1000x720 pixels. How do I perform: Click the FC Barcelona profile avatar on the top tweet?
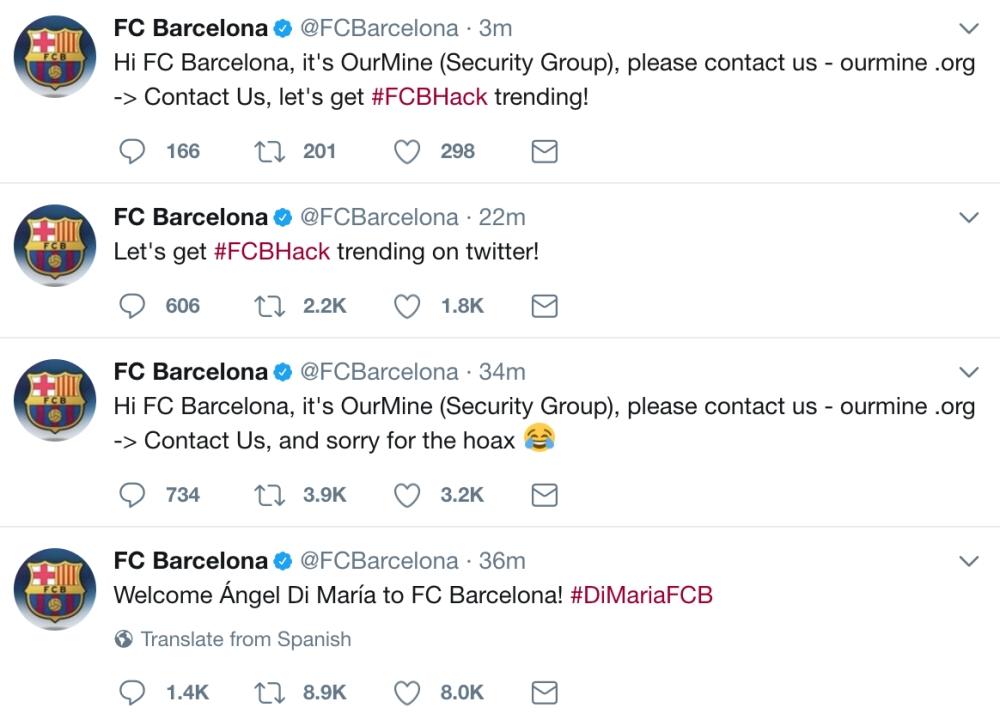51,50
